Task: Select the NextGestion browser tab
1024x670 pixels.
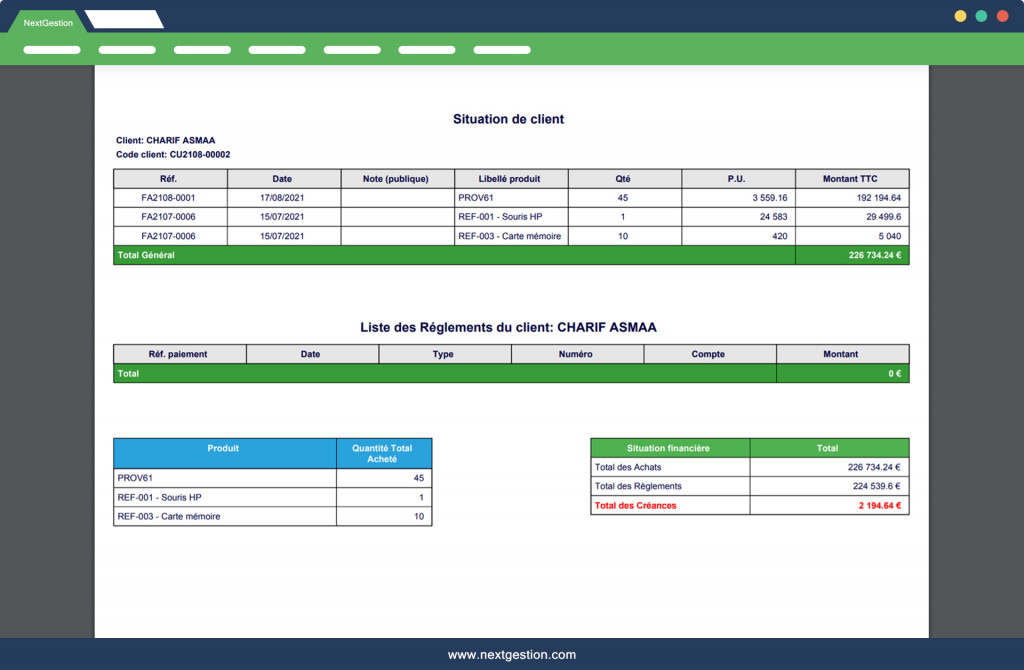Action: tap(48, 22)
